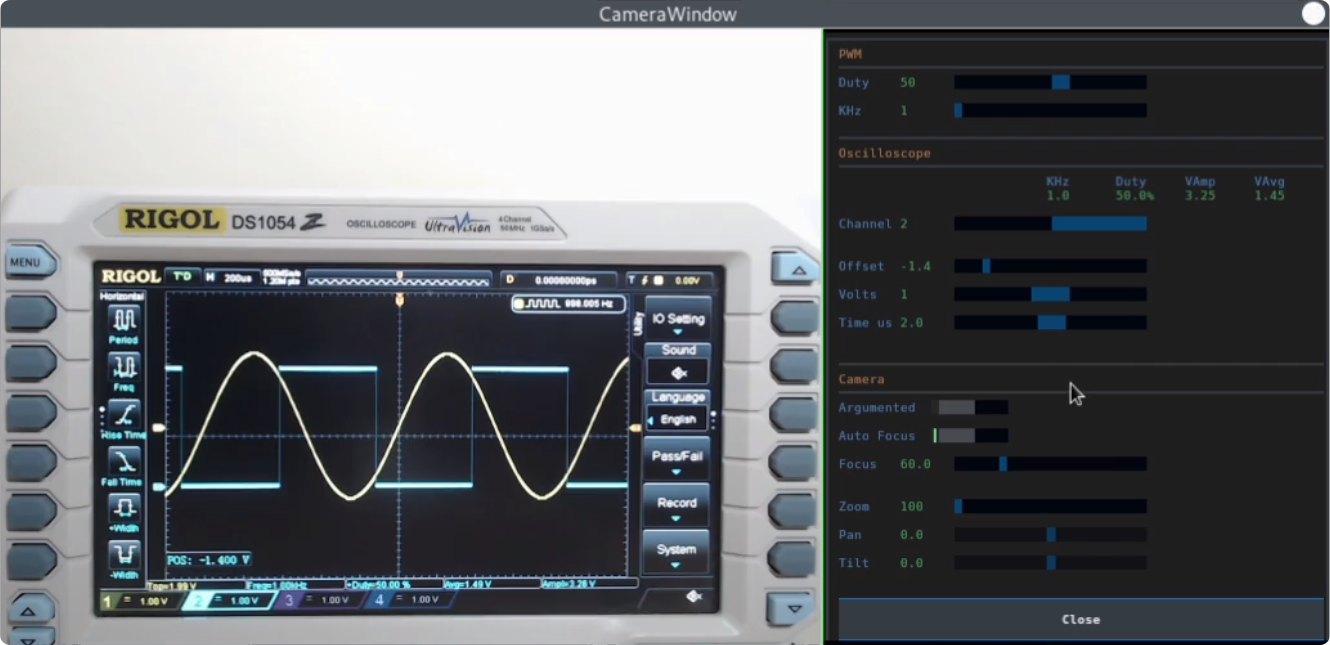Select the channel 2 tab on the oscilloscope

228,601
